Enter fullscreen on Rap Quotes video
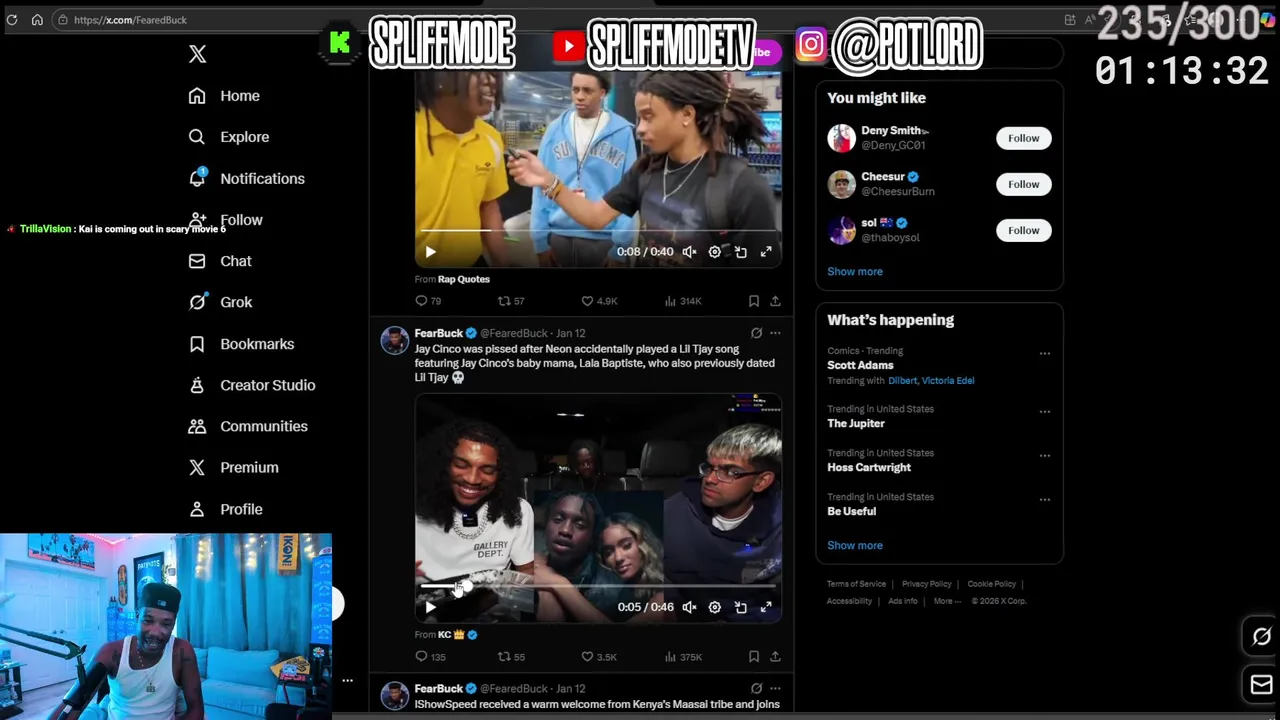Viewport: 1280px width, 720px height. [x=766, y=252]
